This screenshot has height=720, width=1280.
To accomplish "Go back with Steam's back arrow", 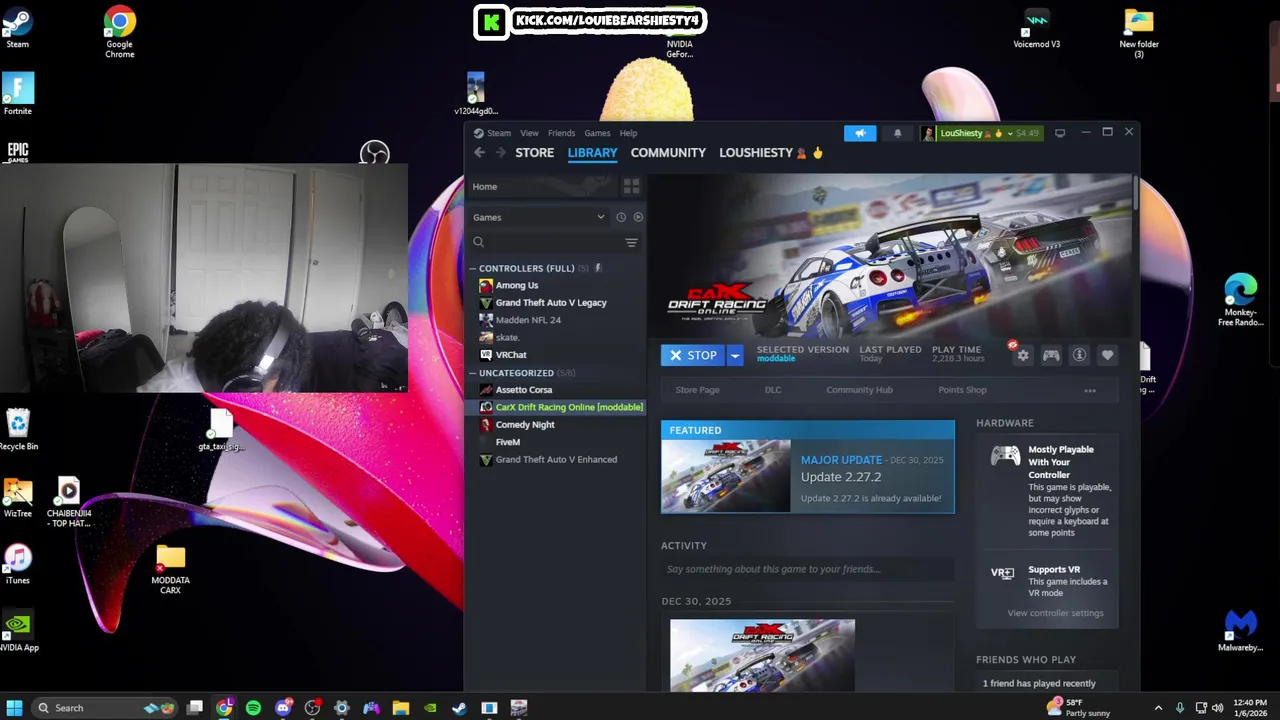I will 479,153.
